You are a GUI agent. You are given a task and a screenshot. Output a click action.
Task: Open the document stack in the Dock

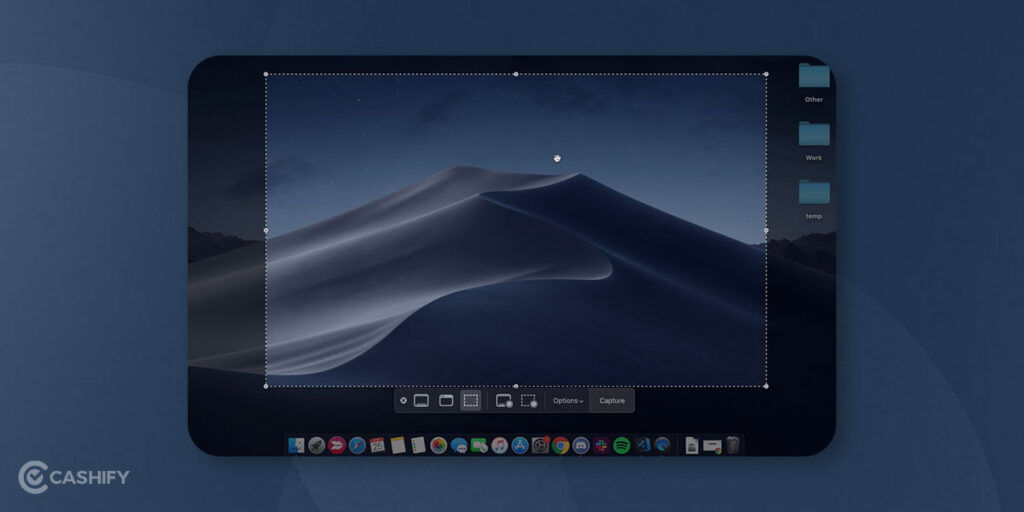(692, 445)
